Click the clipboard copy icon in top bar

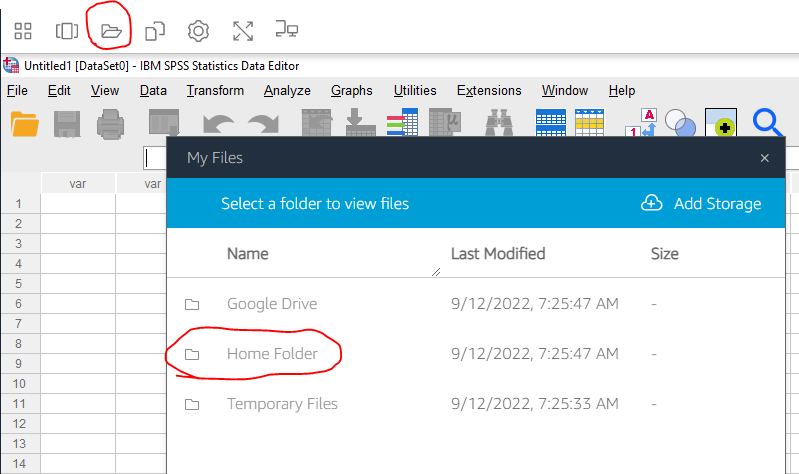pos(155,30)
